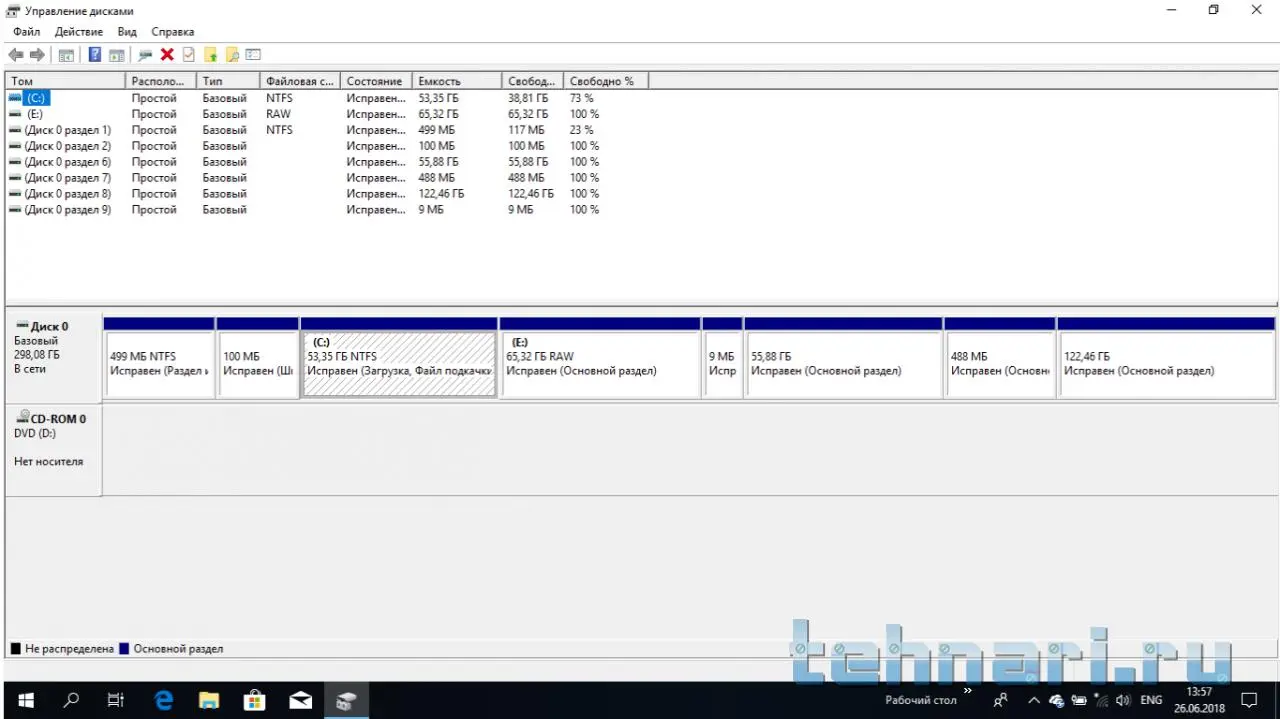
Task: Select the 499 МБ NTFS partition block
Action: click(159, 358)
